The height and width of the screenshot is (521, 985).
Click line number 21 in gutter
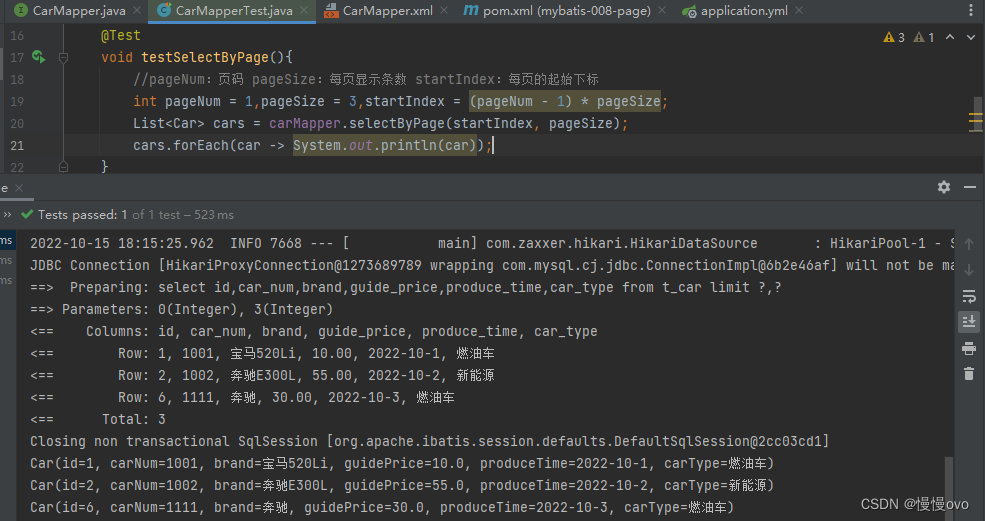(17, 145)
